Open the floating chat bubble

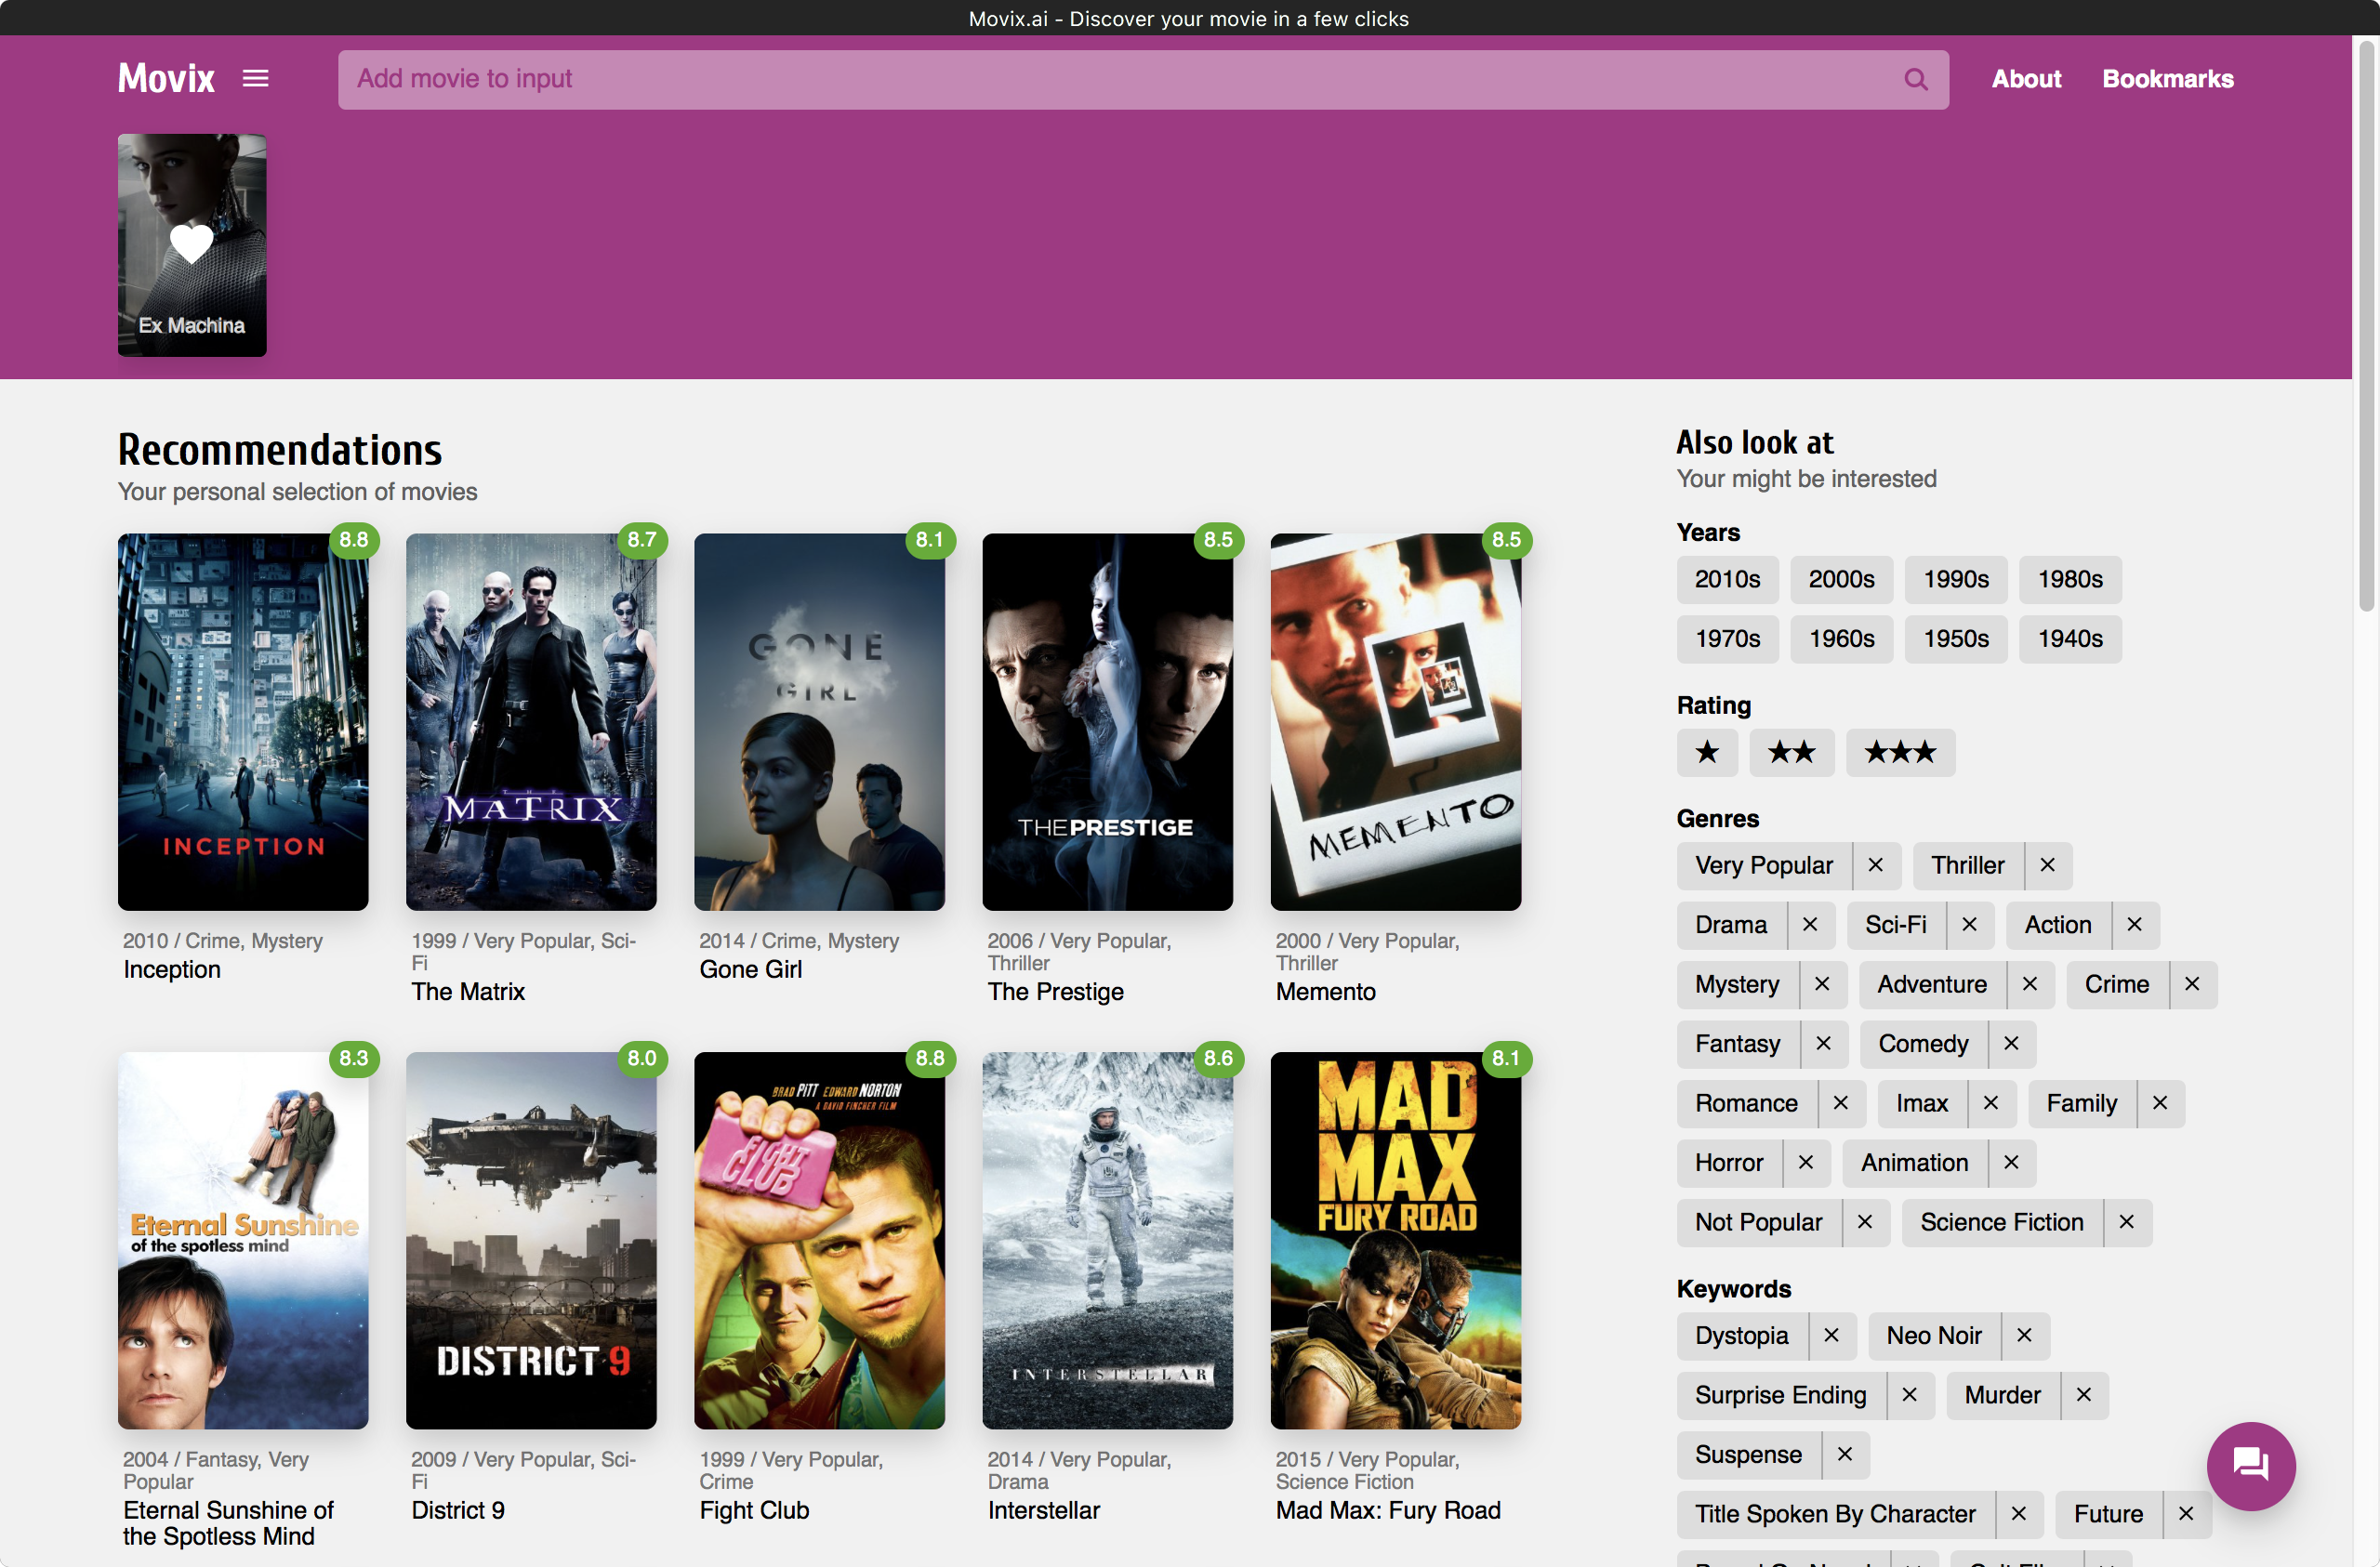click(2251, 1466)
